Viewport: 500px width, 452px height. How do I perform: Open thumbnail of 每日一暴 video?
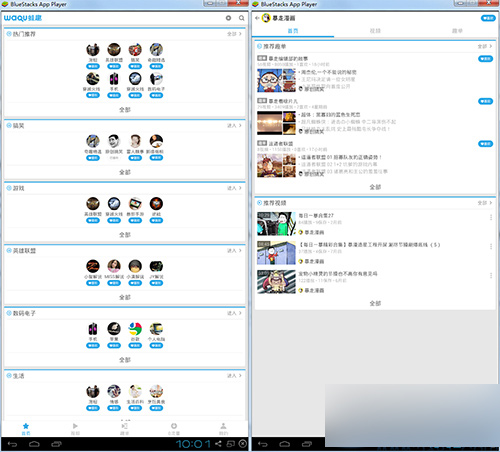click(x=276, y=224)
